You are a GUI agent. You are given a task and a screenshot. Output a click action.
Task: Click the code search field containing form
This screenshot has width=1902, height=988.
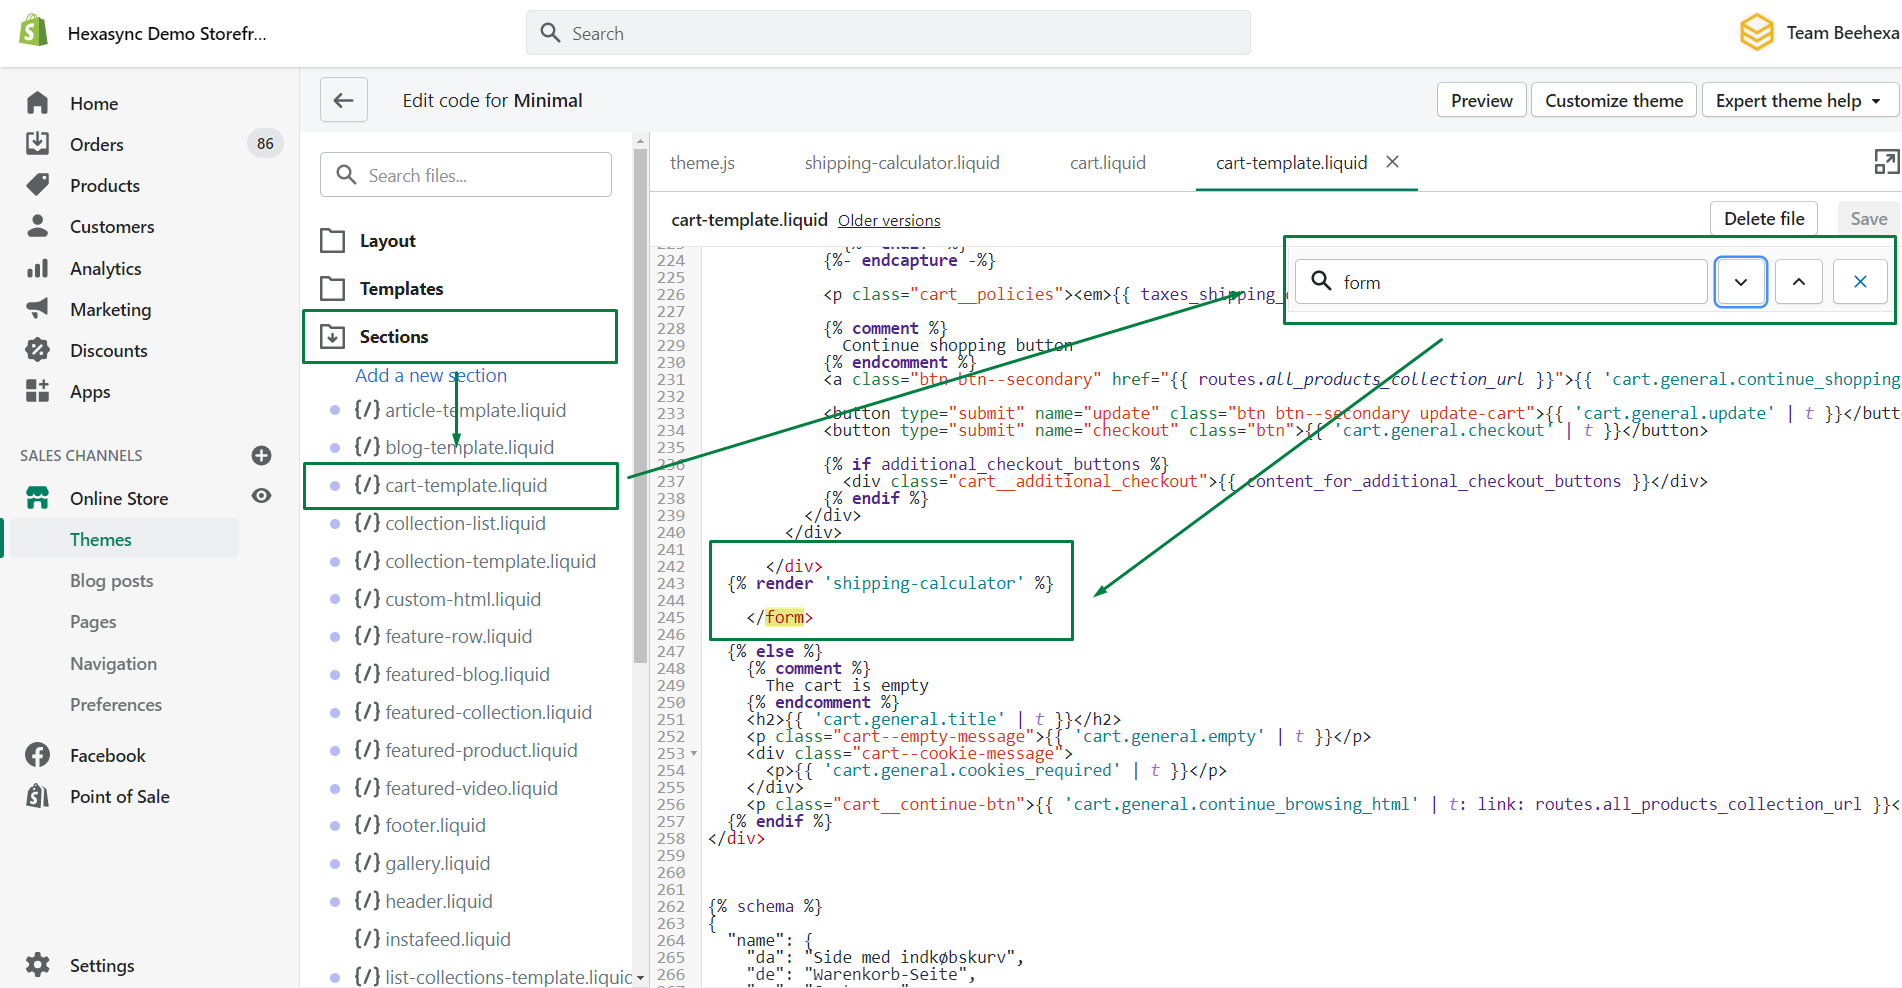click(x=1501, y=282)
